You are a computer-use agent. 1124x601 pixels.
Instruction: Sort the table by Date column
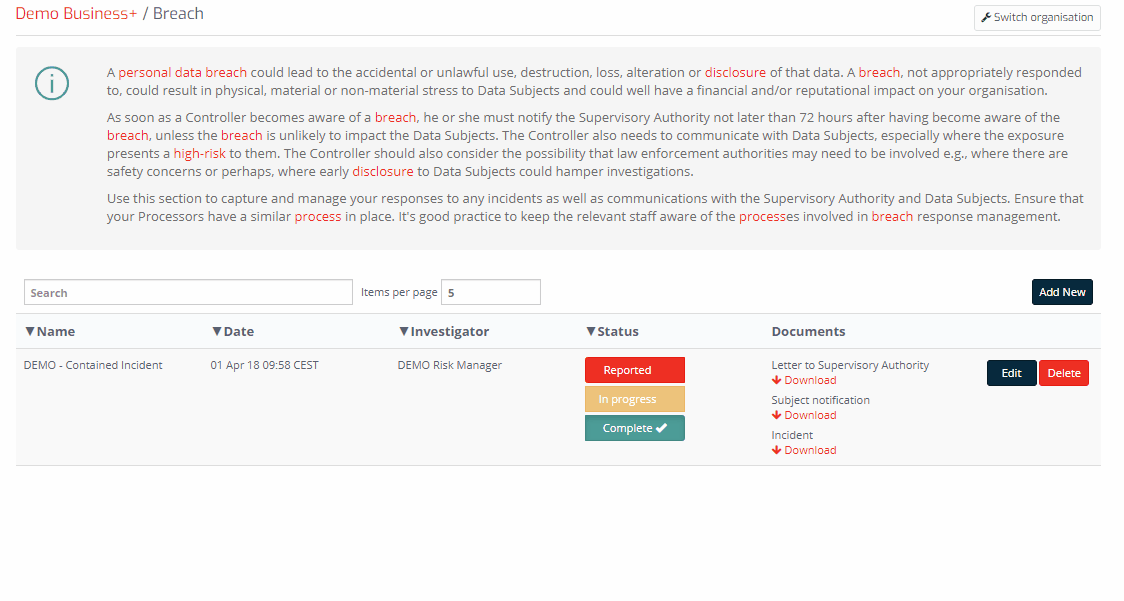coord(233,331)
